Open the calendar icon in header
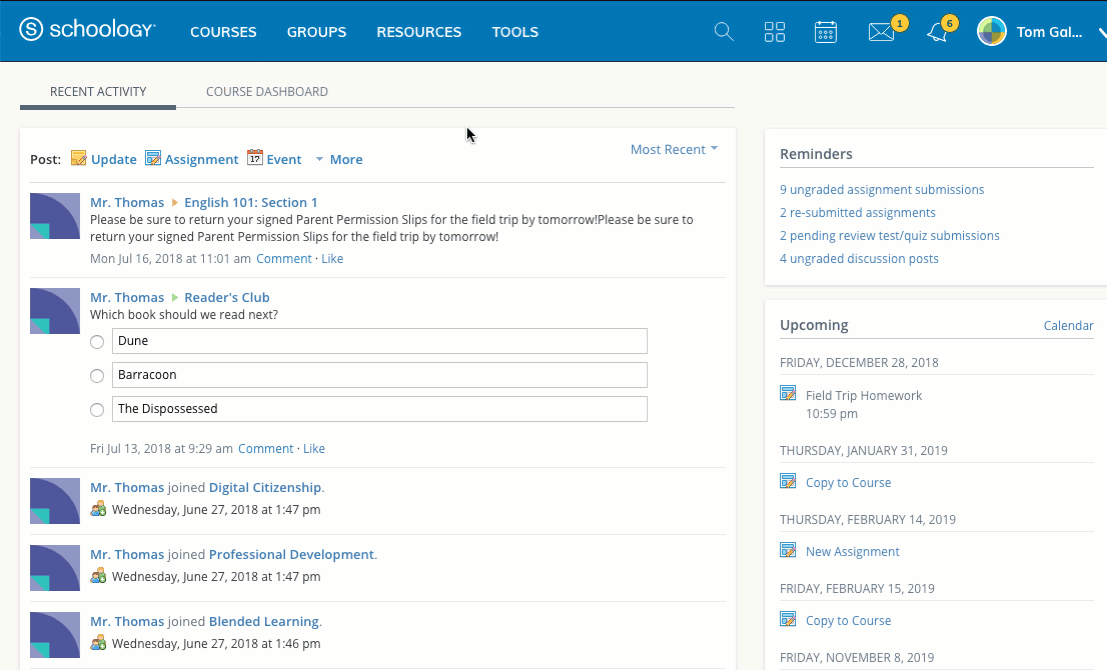The height and width of the screenshot is (670, 1107). tap(826, 32)
